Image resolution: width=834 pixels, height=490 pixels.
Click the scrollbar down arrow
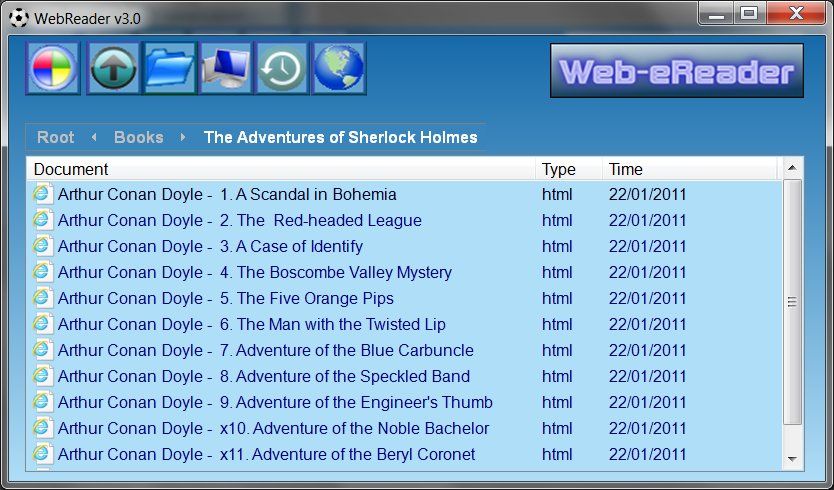(x=792, y=458)
